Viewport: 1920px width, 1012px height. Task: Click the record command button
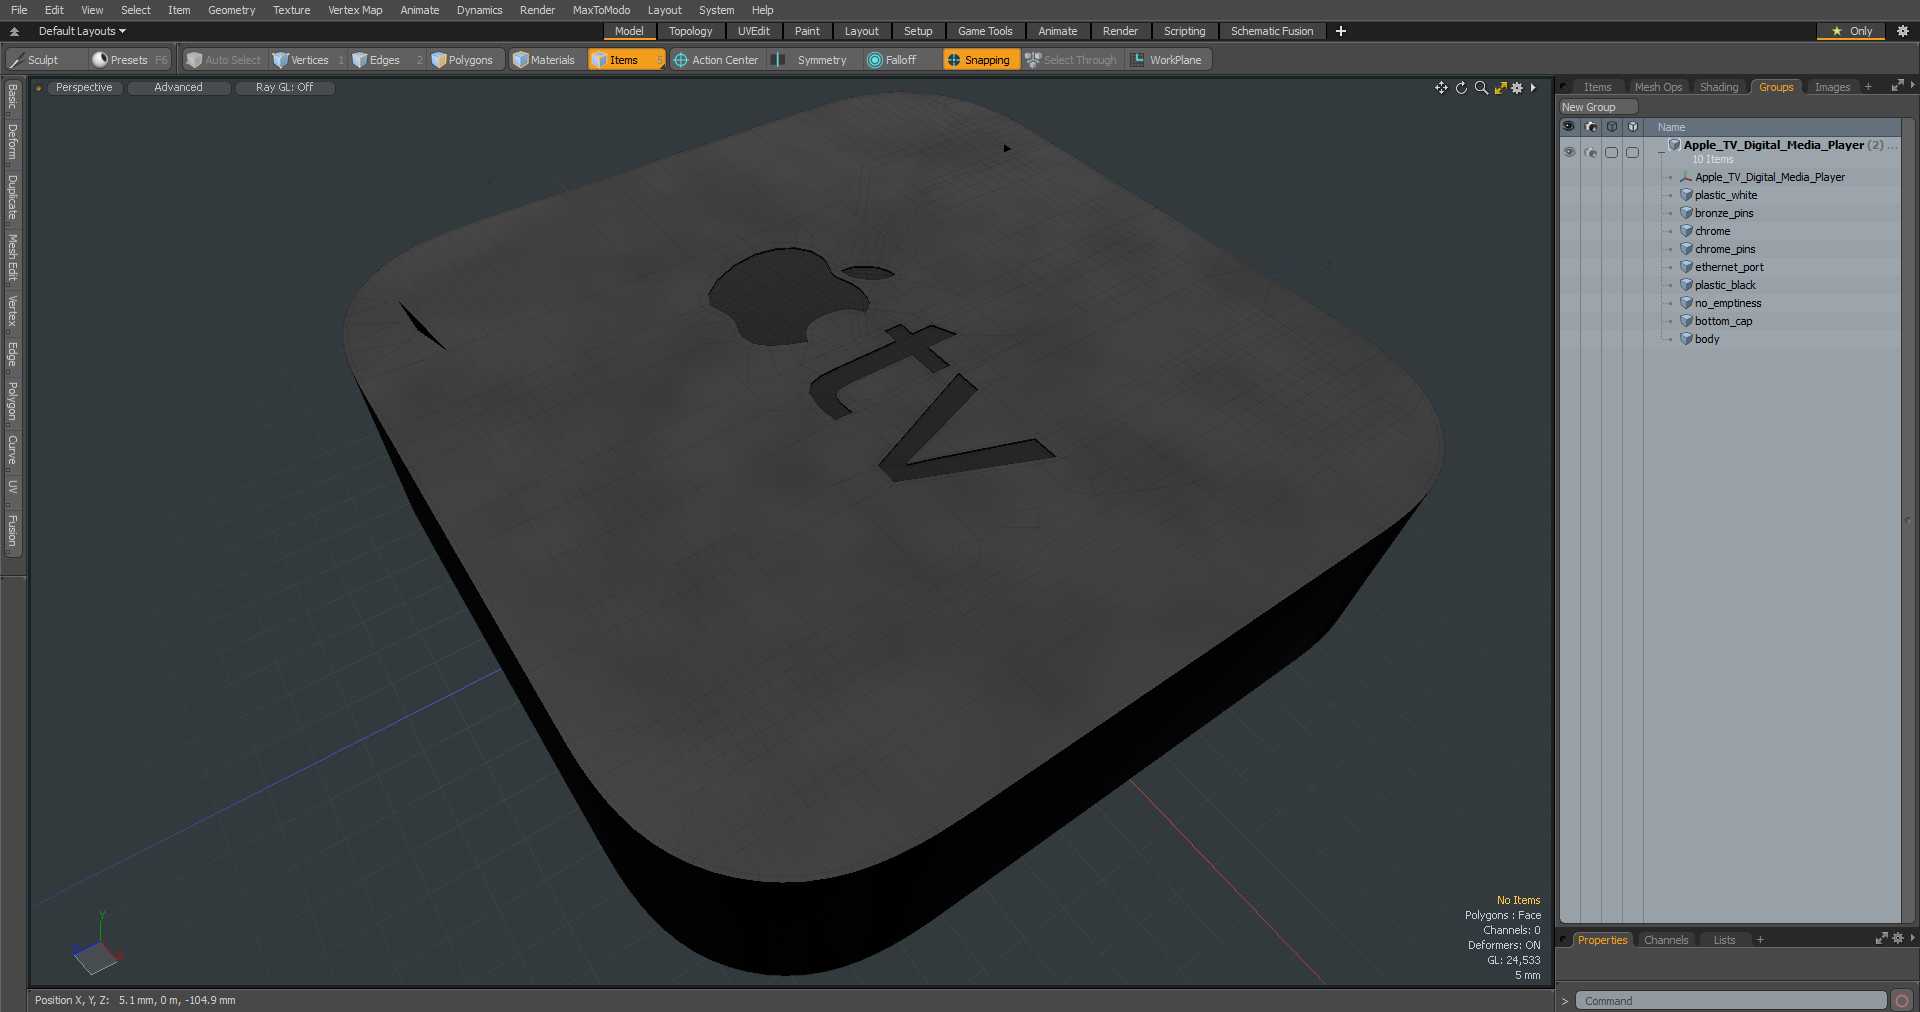(1902, 1000)
